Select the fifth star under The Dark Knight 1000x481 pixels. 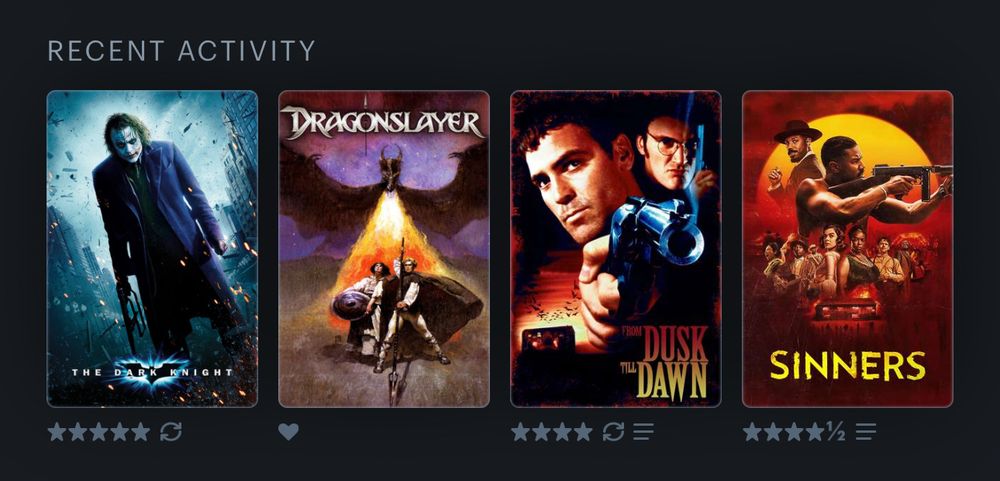point(140,432)
